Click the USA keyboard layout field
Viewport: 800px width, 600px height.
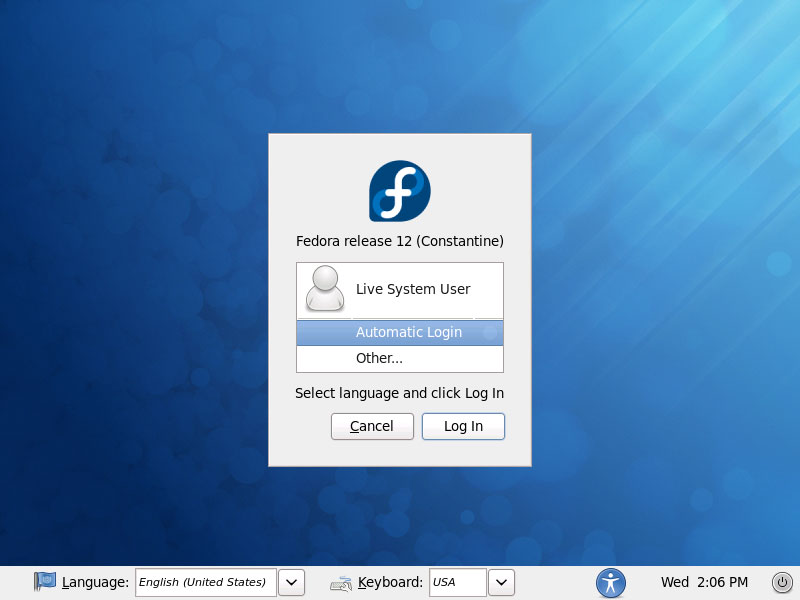458,582
